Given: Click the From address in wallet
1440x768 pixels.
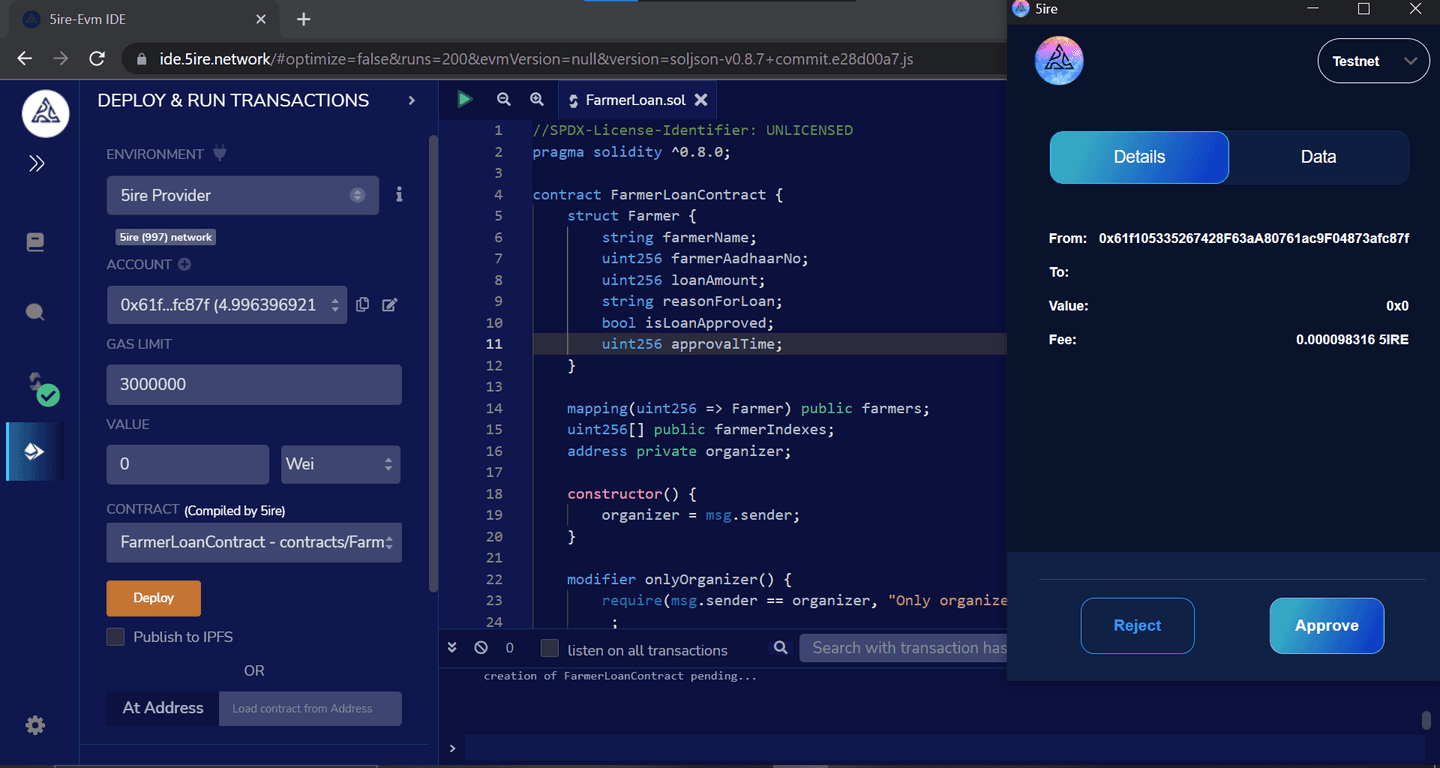Looking at the screenshot, I should point(1254,238).
